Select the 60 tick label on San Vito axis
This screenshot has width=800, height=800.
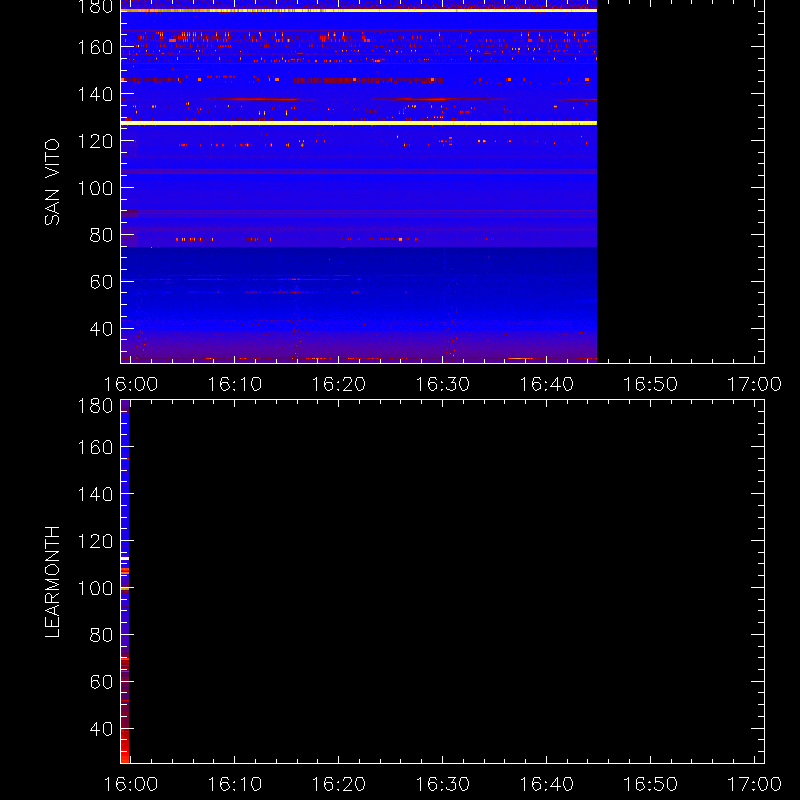coord(101,282)
